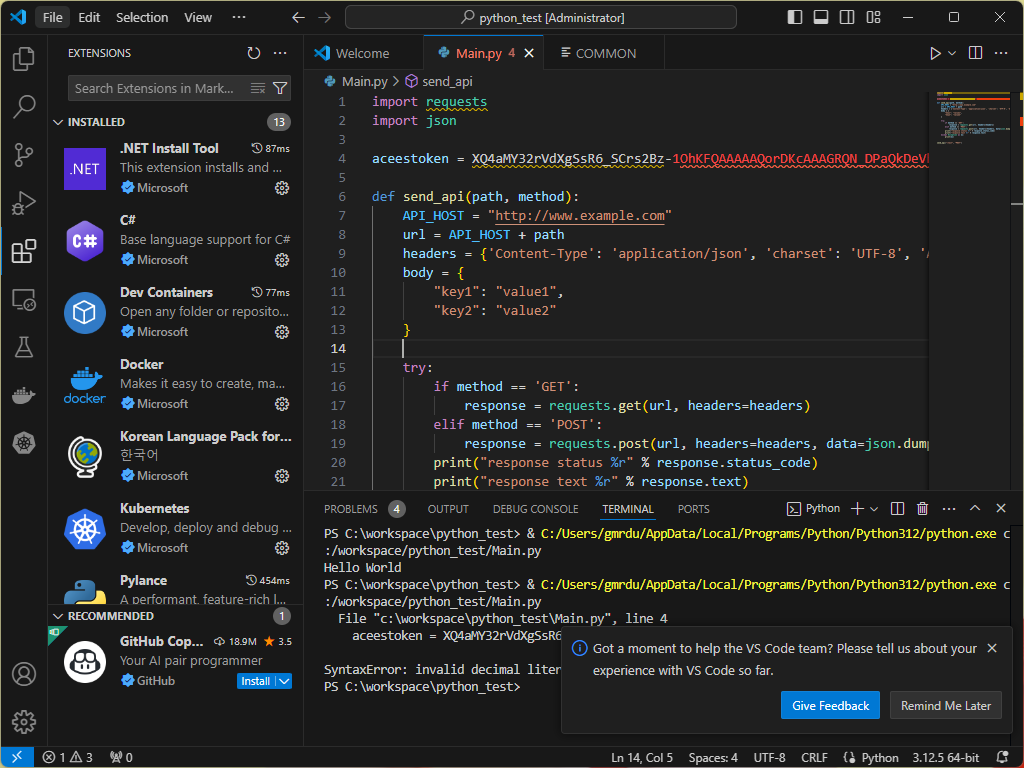Viewport: 1024px width, 768px height.
Task: Open the Accounts icon
Action: click(24, 674)
